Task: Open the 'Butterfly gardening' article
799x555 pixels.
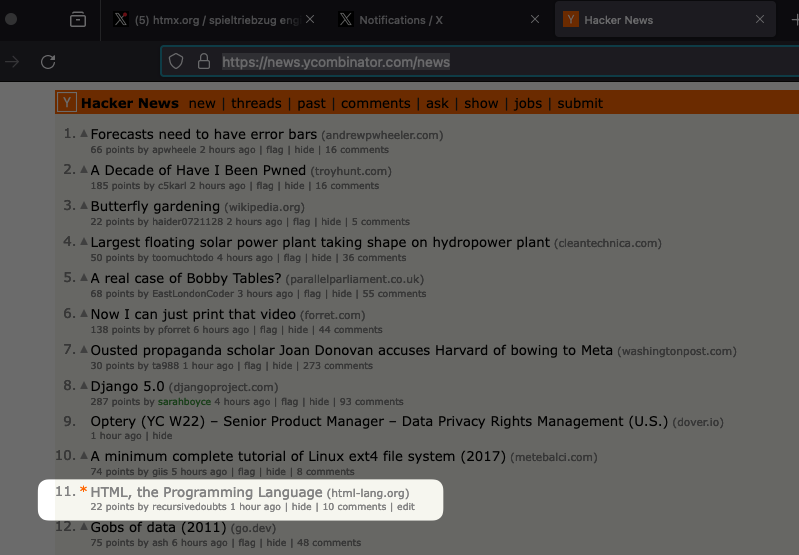Action: 155,206
